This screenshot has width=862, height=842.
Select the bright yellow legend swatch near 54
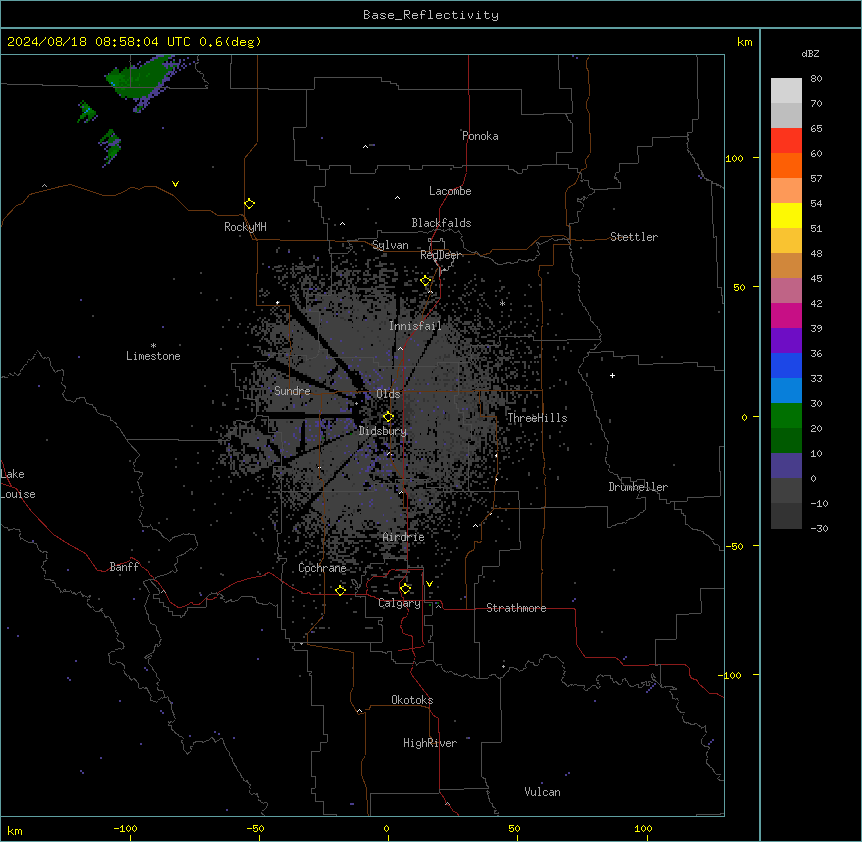point(786,215)
